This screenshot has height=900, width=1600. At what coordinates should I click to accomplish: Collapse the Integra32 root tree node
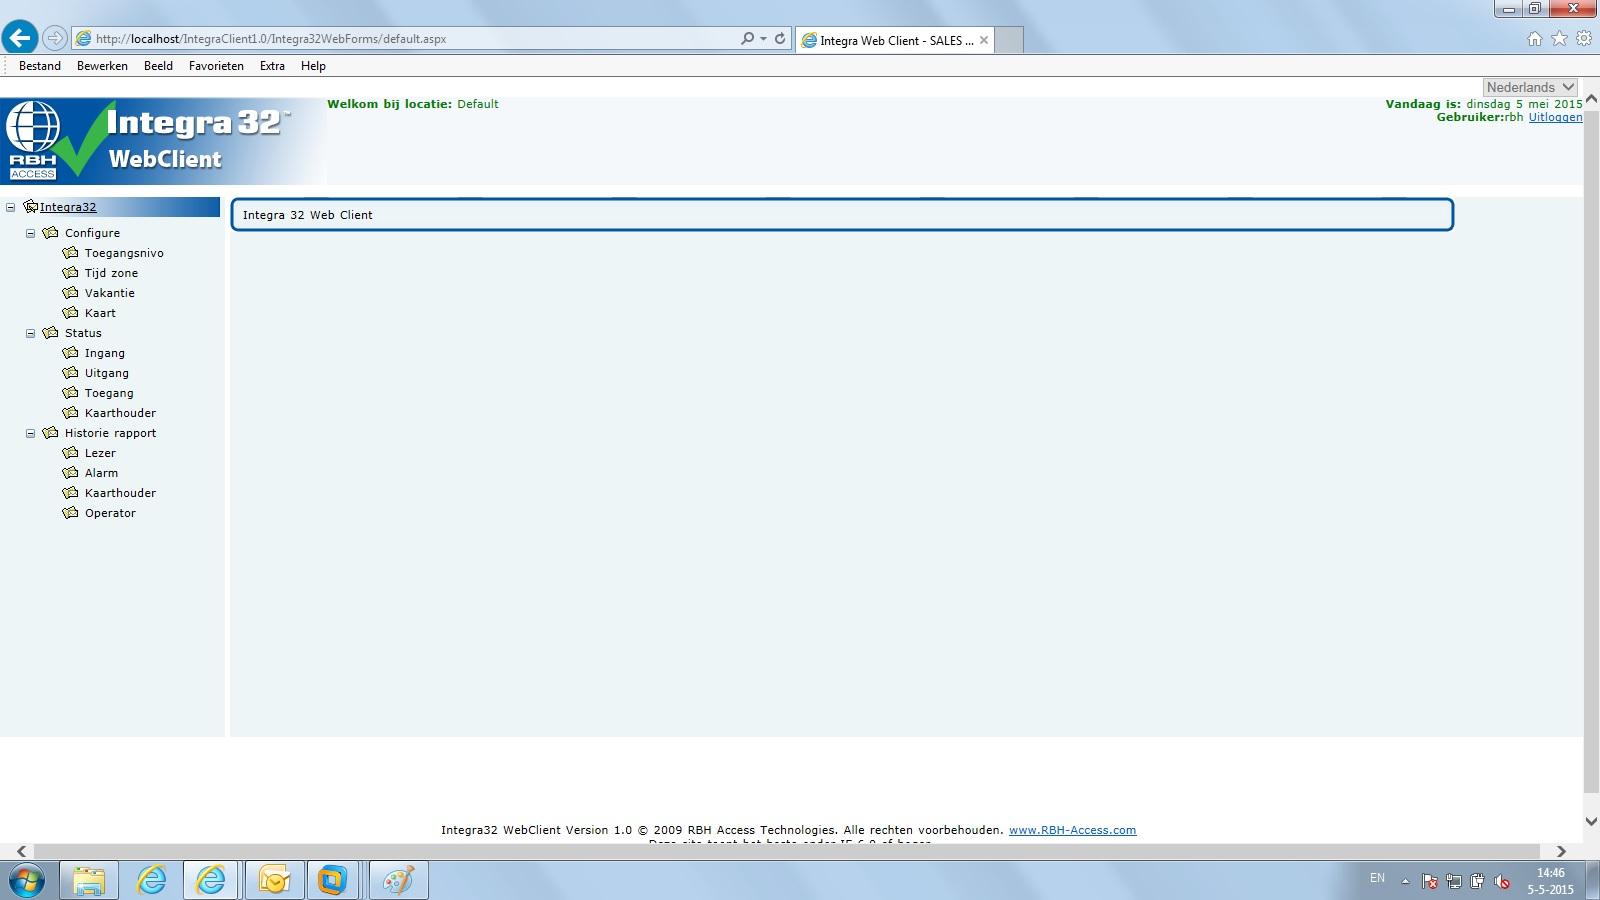[x=11, y=207]
